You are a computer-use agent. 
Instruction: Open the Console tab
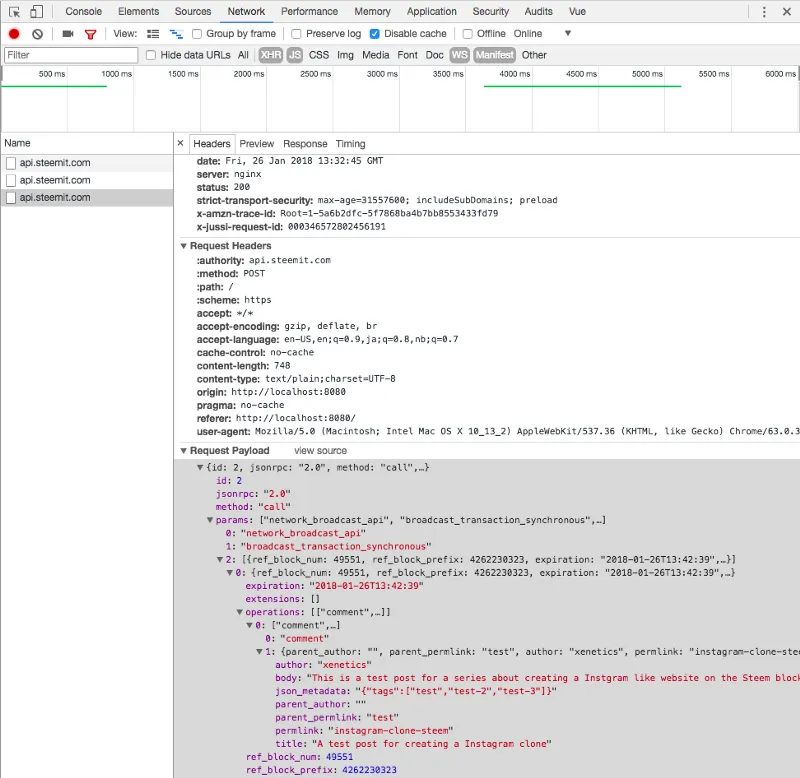(x=84, y=11)
